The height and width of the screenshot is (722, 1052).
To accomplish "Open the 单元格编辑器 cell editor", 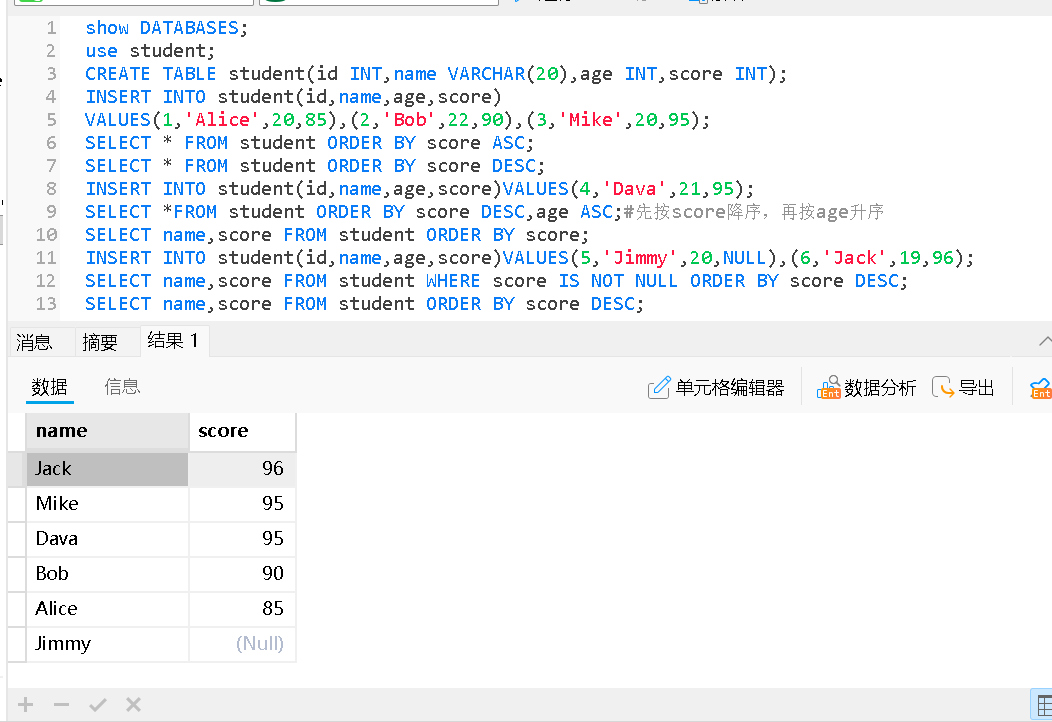I will (716, 388).
